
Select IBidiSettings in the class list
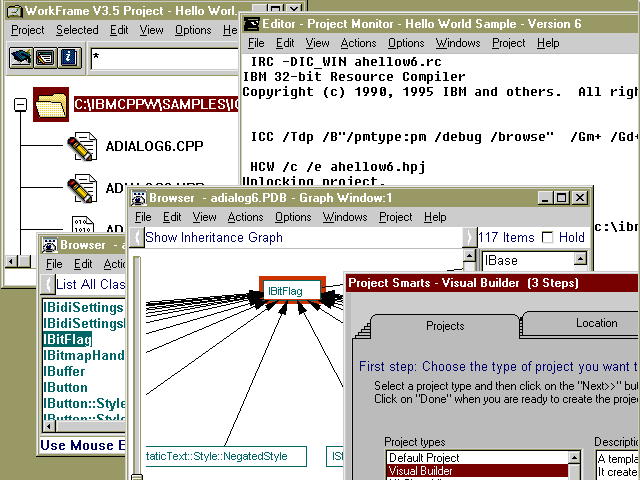point(83,308)
